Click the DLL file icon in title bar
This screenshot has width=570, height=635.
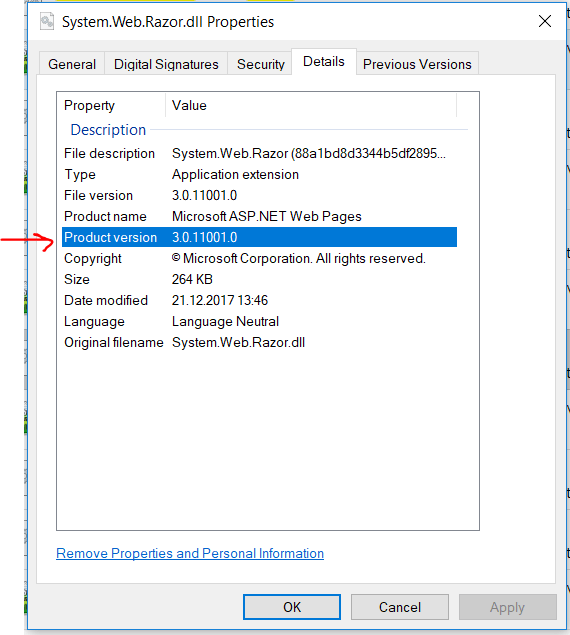[47, 21]
